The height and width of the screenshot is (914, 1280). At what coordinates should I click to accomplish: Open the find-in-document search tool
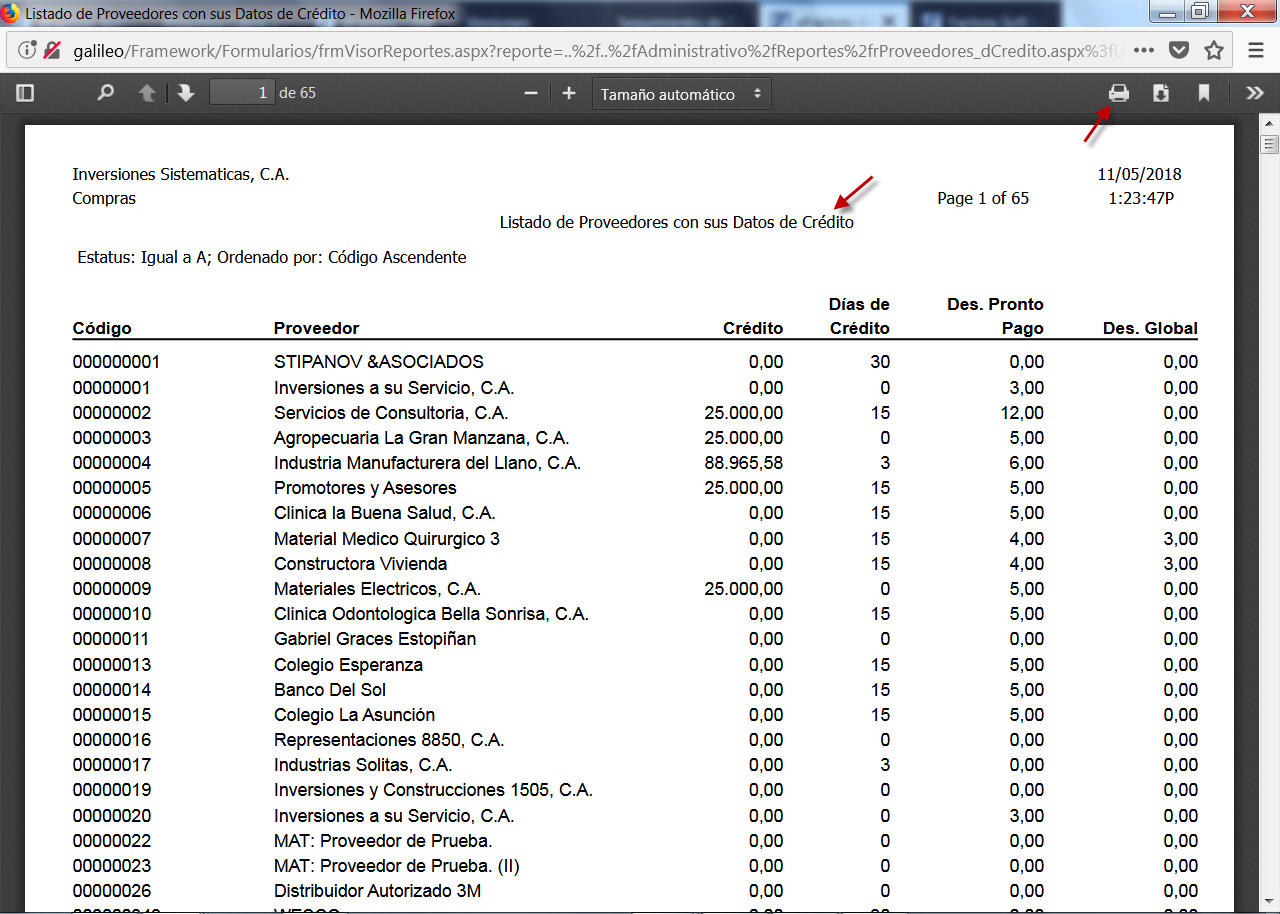(x=105, y=93)
